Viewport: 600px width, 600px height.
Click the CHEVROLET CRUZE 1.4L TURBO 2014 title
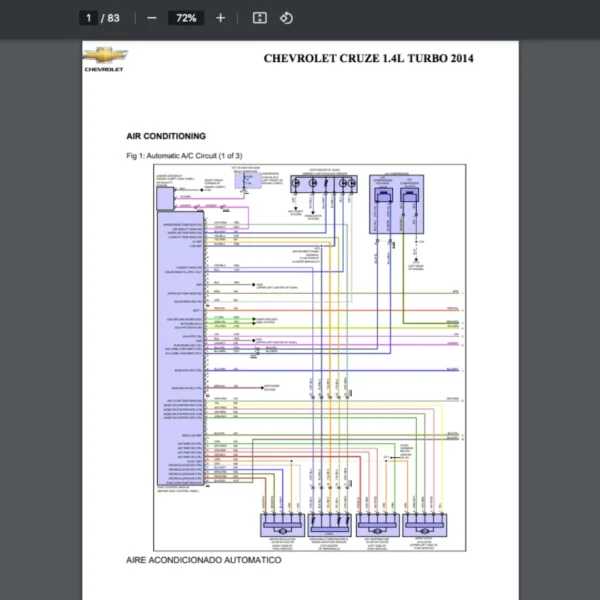click(x=368, y=58)
